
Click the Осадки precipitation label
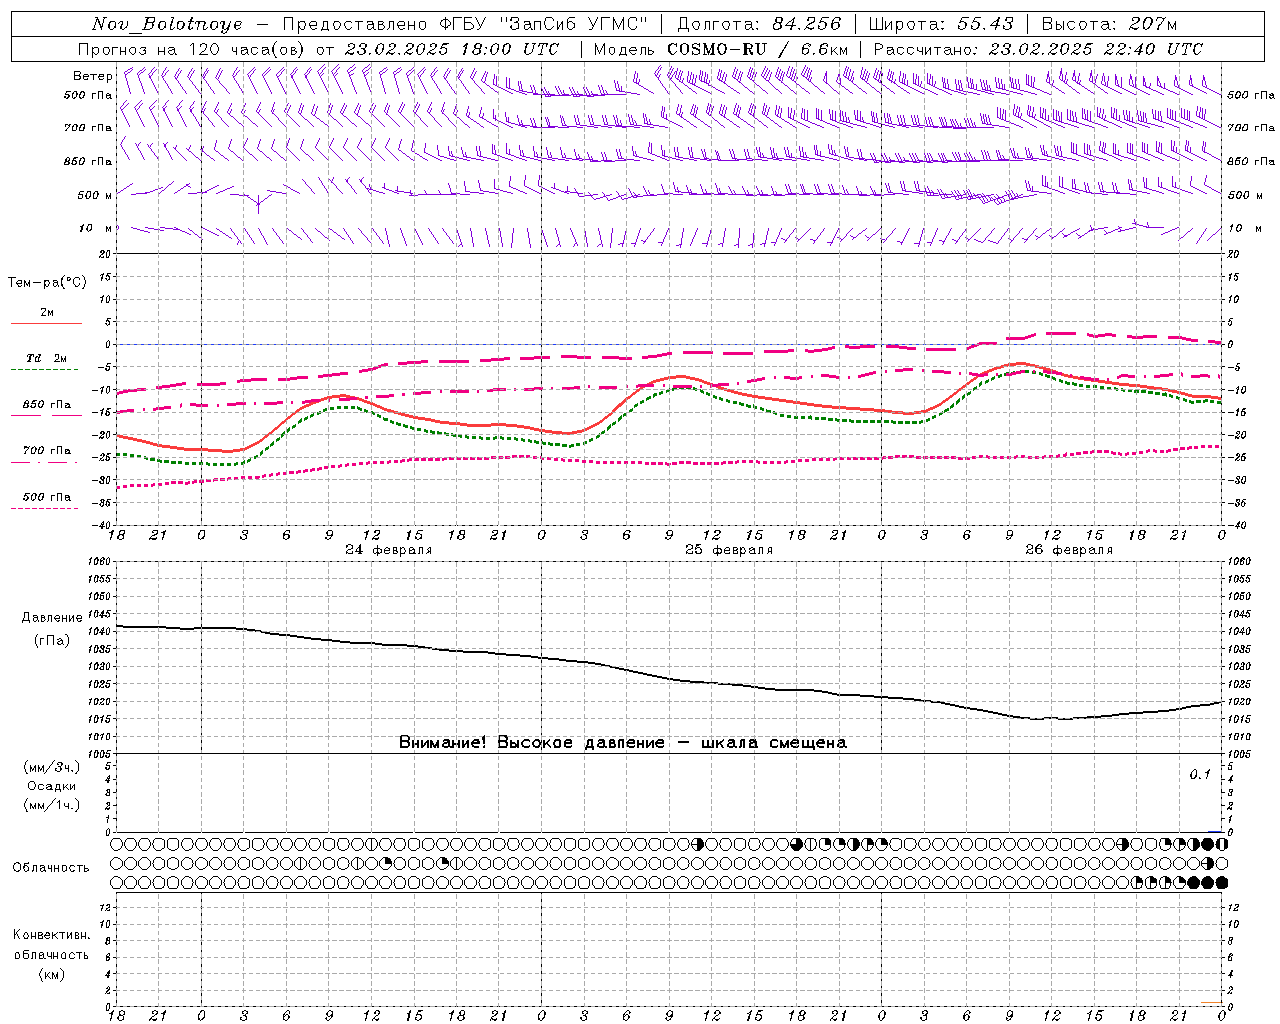pyautogui.click(x=52, y=786)
